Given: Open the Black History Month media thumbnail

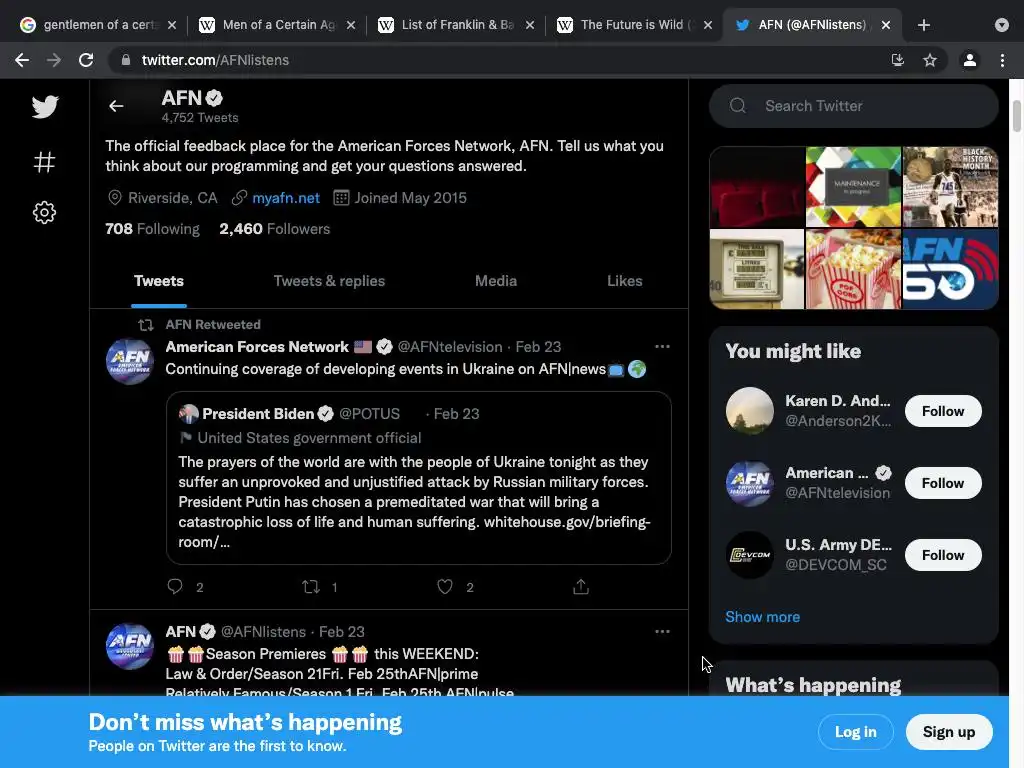Looking at the screenshot, I should (x=950, y=187).
